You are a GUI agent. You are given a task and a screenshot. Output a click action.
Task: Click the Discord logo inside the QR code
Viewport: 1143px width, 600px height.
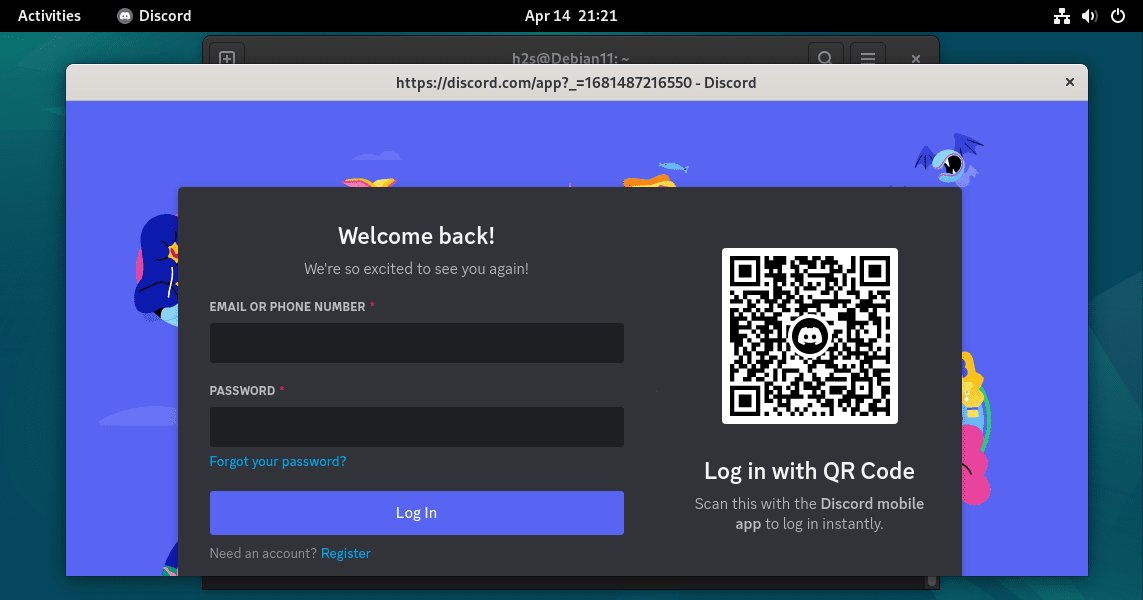click(809, 336)
